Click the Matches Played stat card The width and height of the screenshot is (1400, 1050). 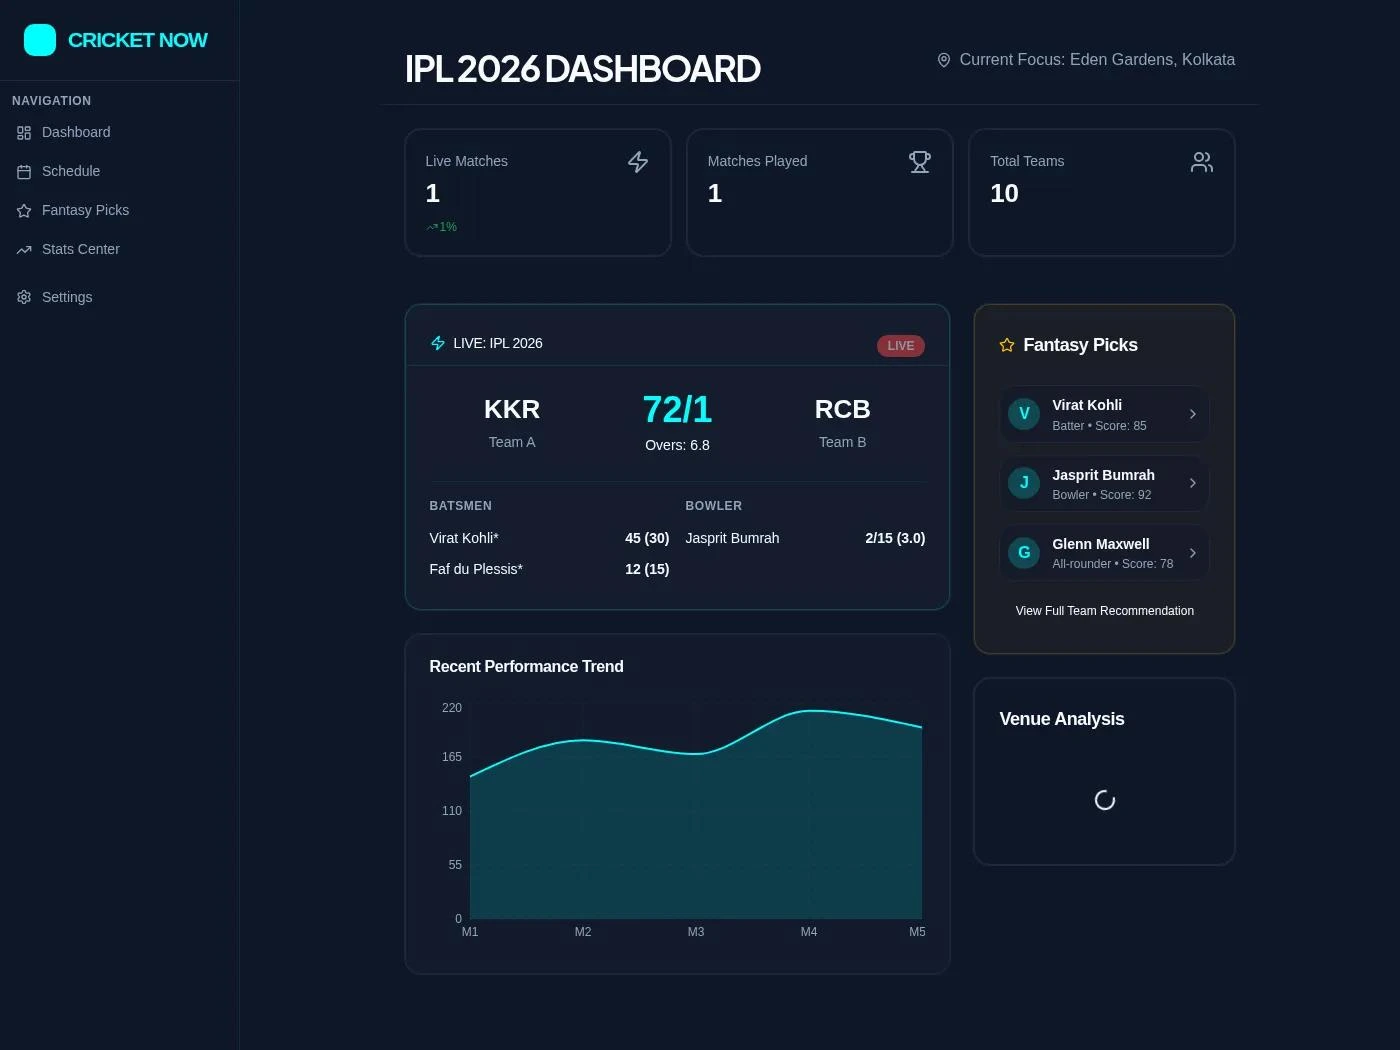820,192
